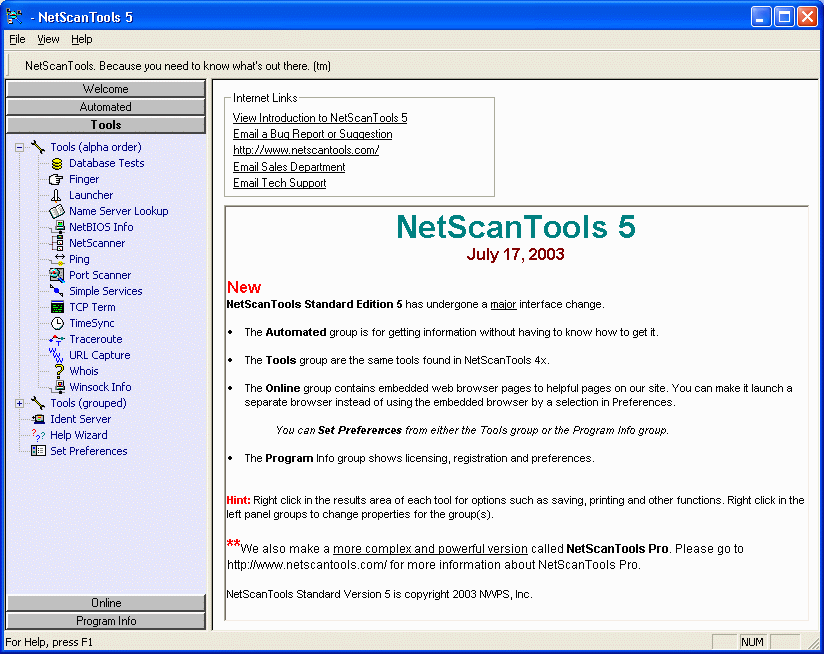Select TimeSync label

(92, 323)
